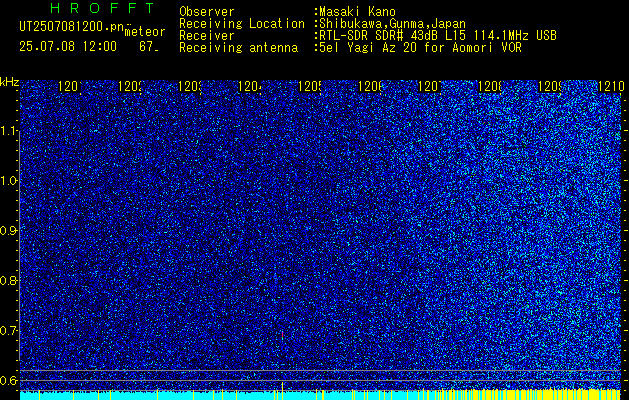Viewport: 629px width, 400px height.
Task: Click the 1208 time marker
Action: [489, 86]
